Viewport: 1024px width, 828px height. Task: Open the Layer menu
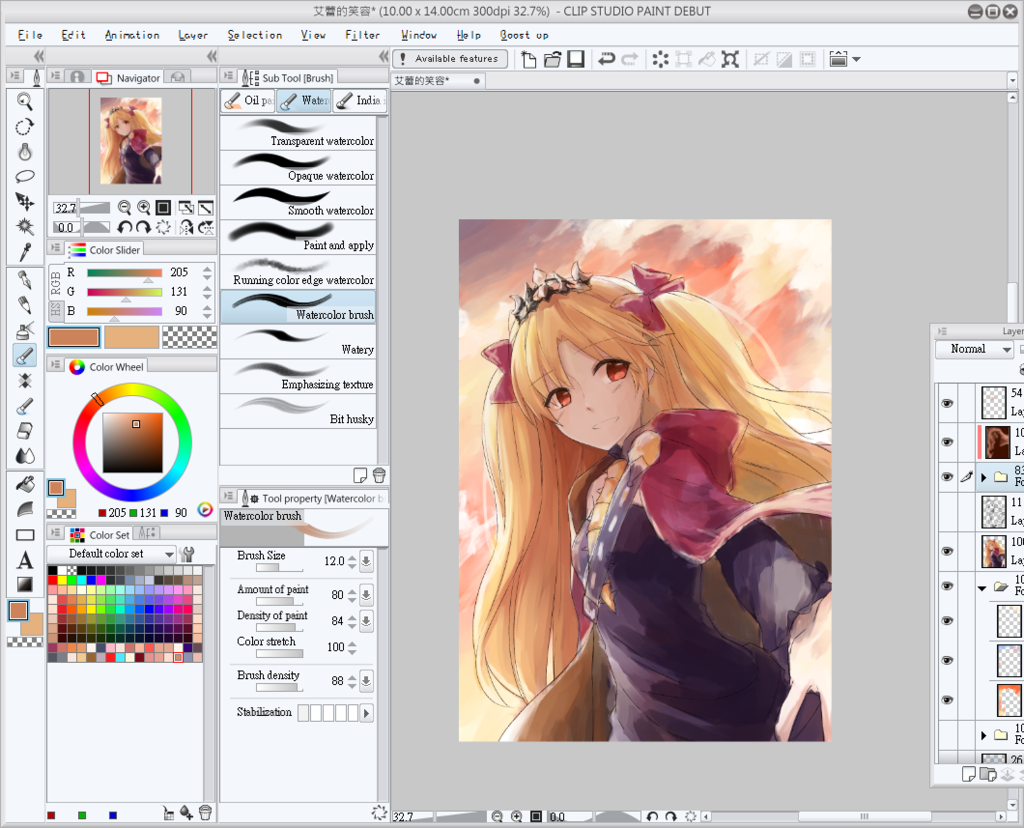coord(193,35)
